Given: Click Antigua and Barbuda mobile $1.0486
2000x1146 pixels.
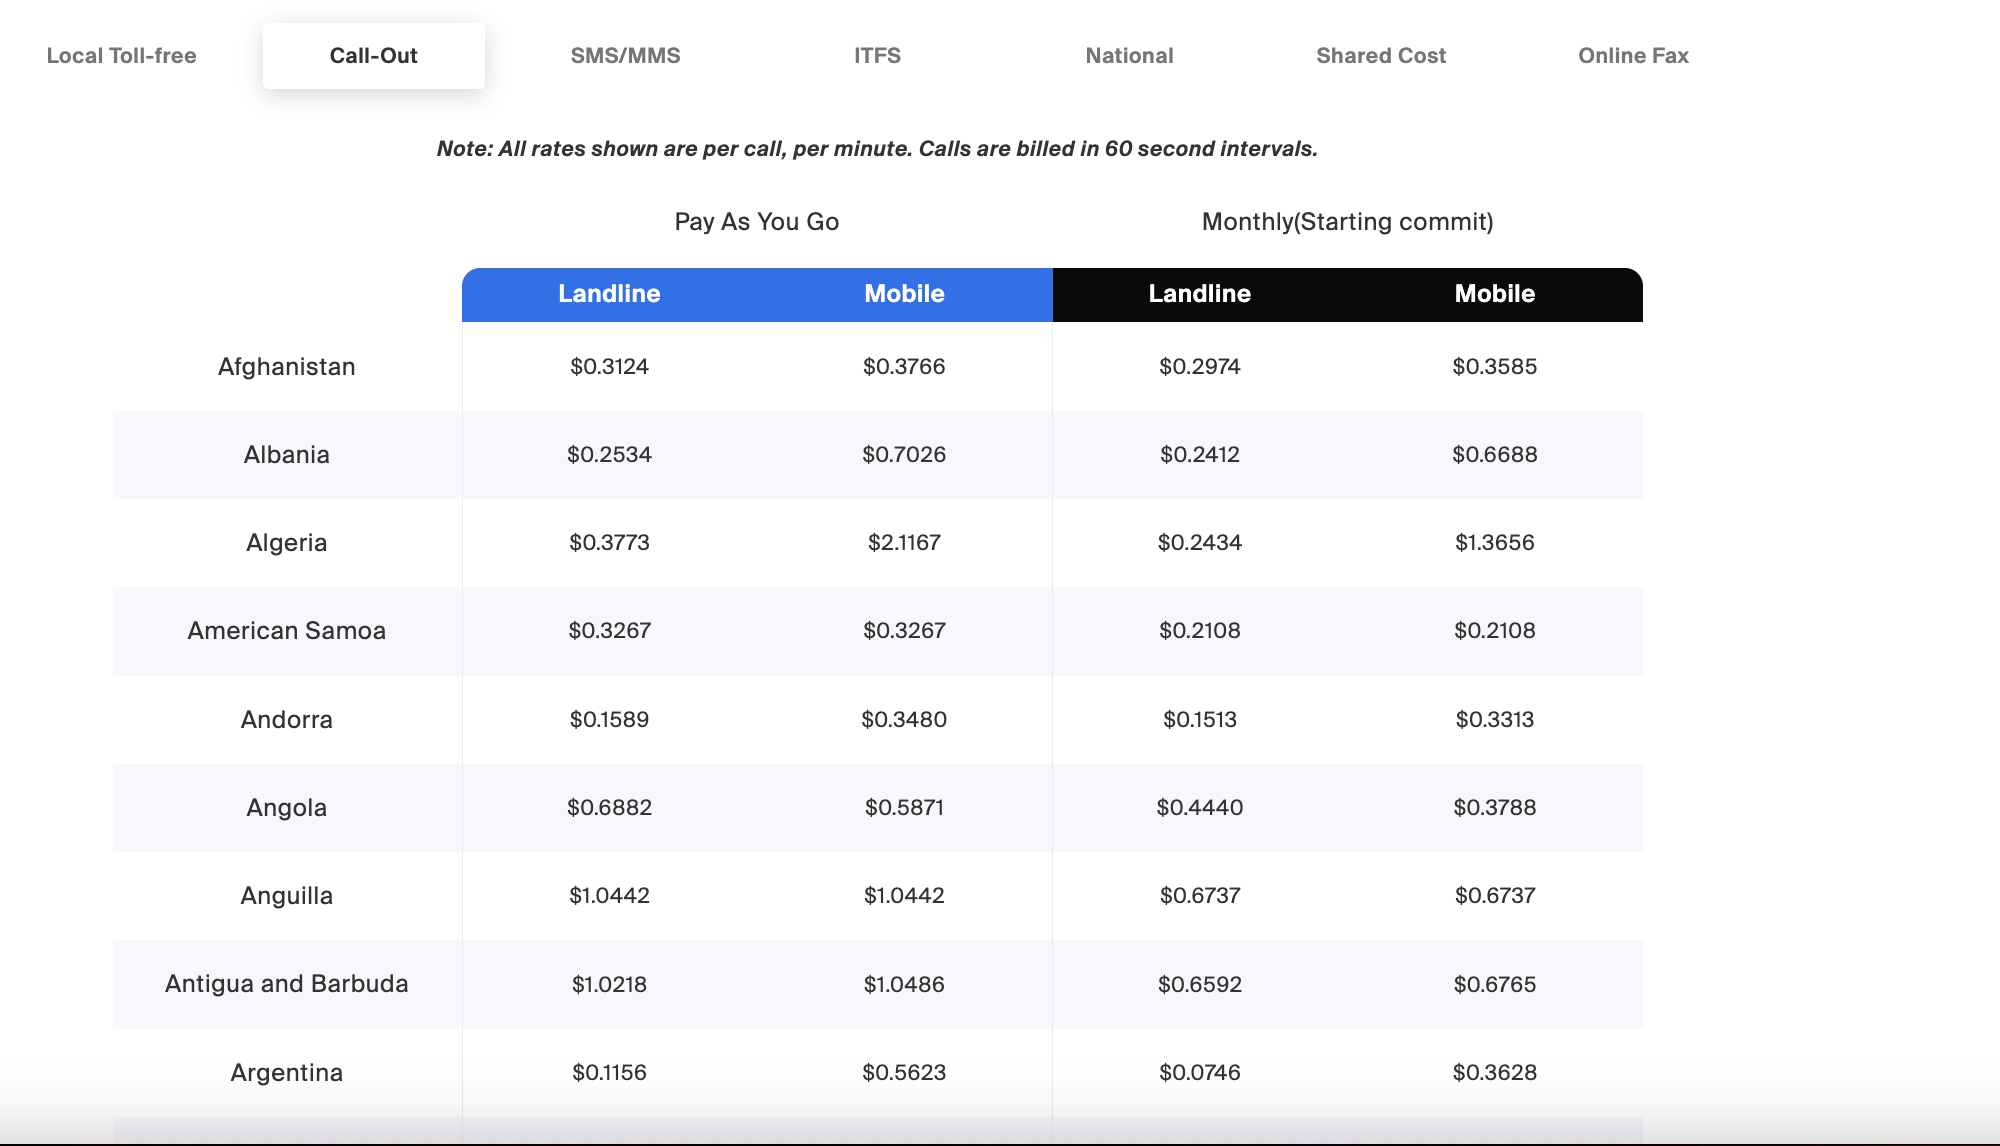Looking at the screenshot, I should (904, 985).
